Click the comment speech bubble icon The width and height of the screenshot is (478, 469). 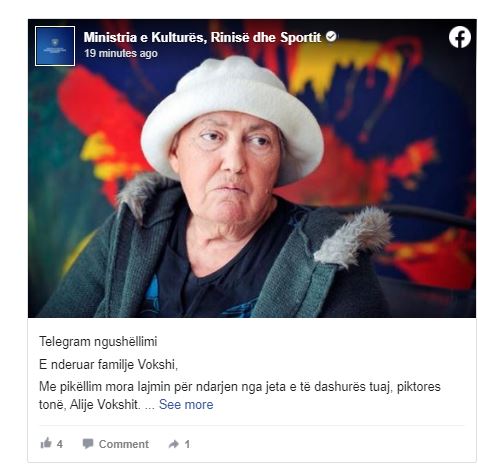click(88, 444)
